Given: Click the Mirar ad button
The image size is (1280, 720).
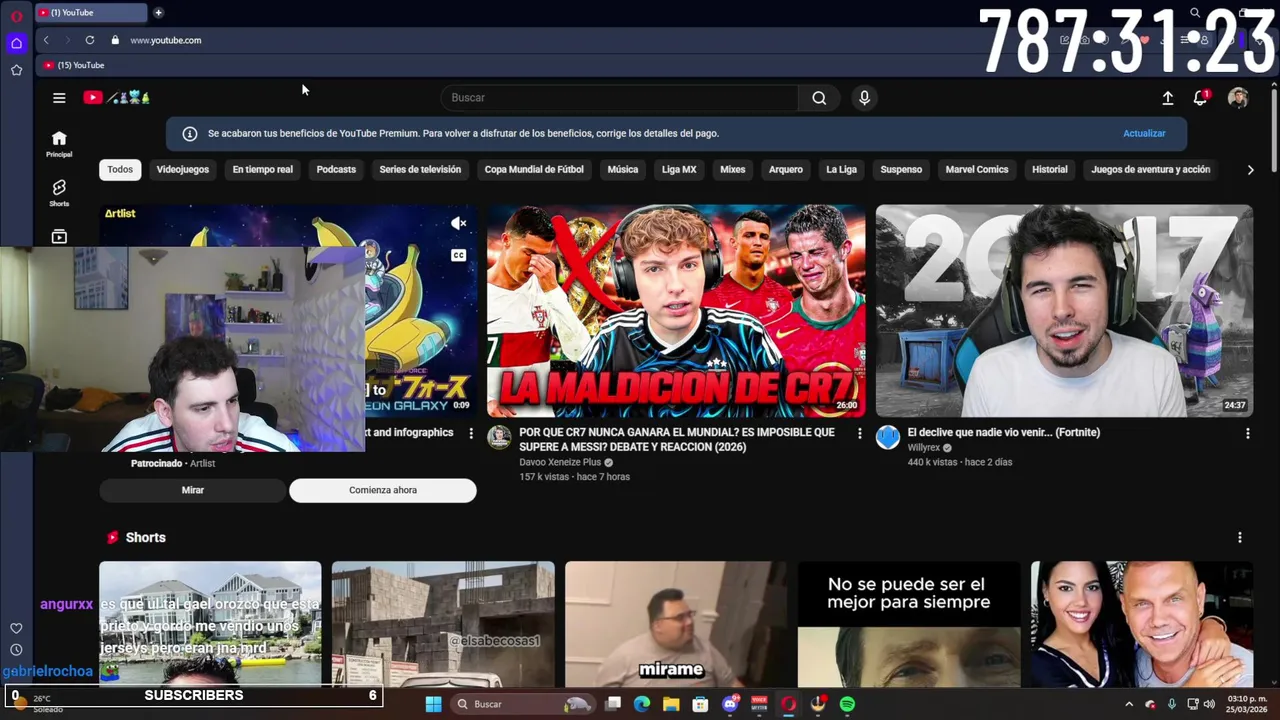Looking at the screenshot, I should point(193,490).
